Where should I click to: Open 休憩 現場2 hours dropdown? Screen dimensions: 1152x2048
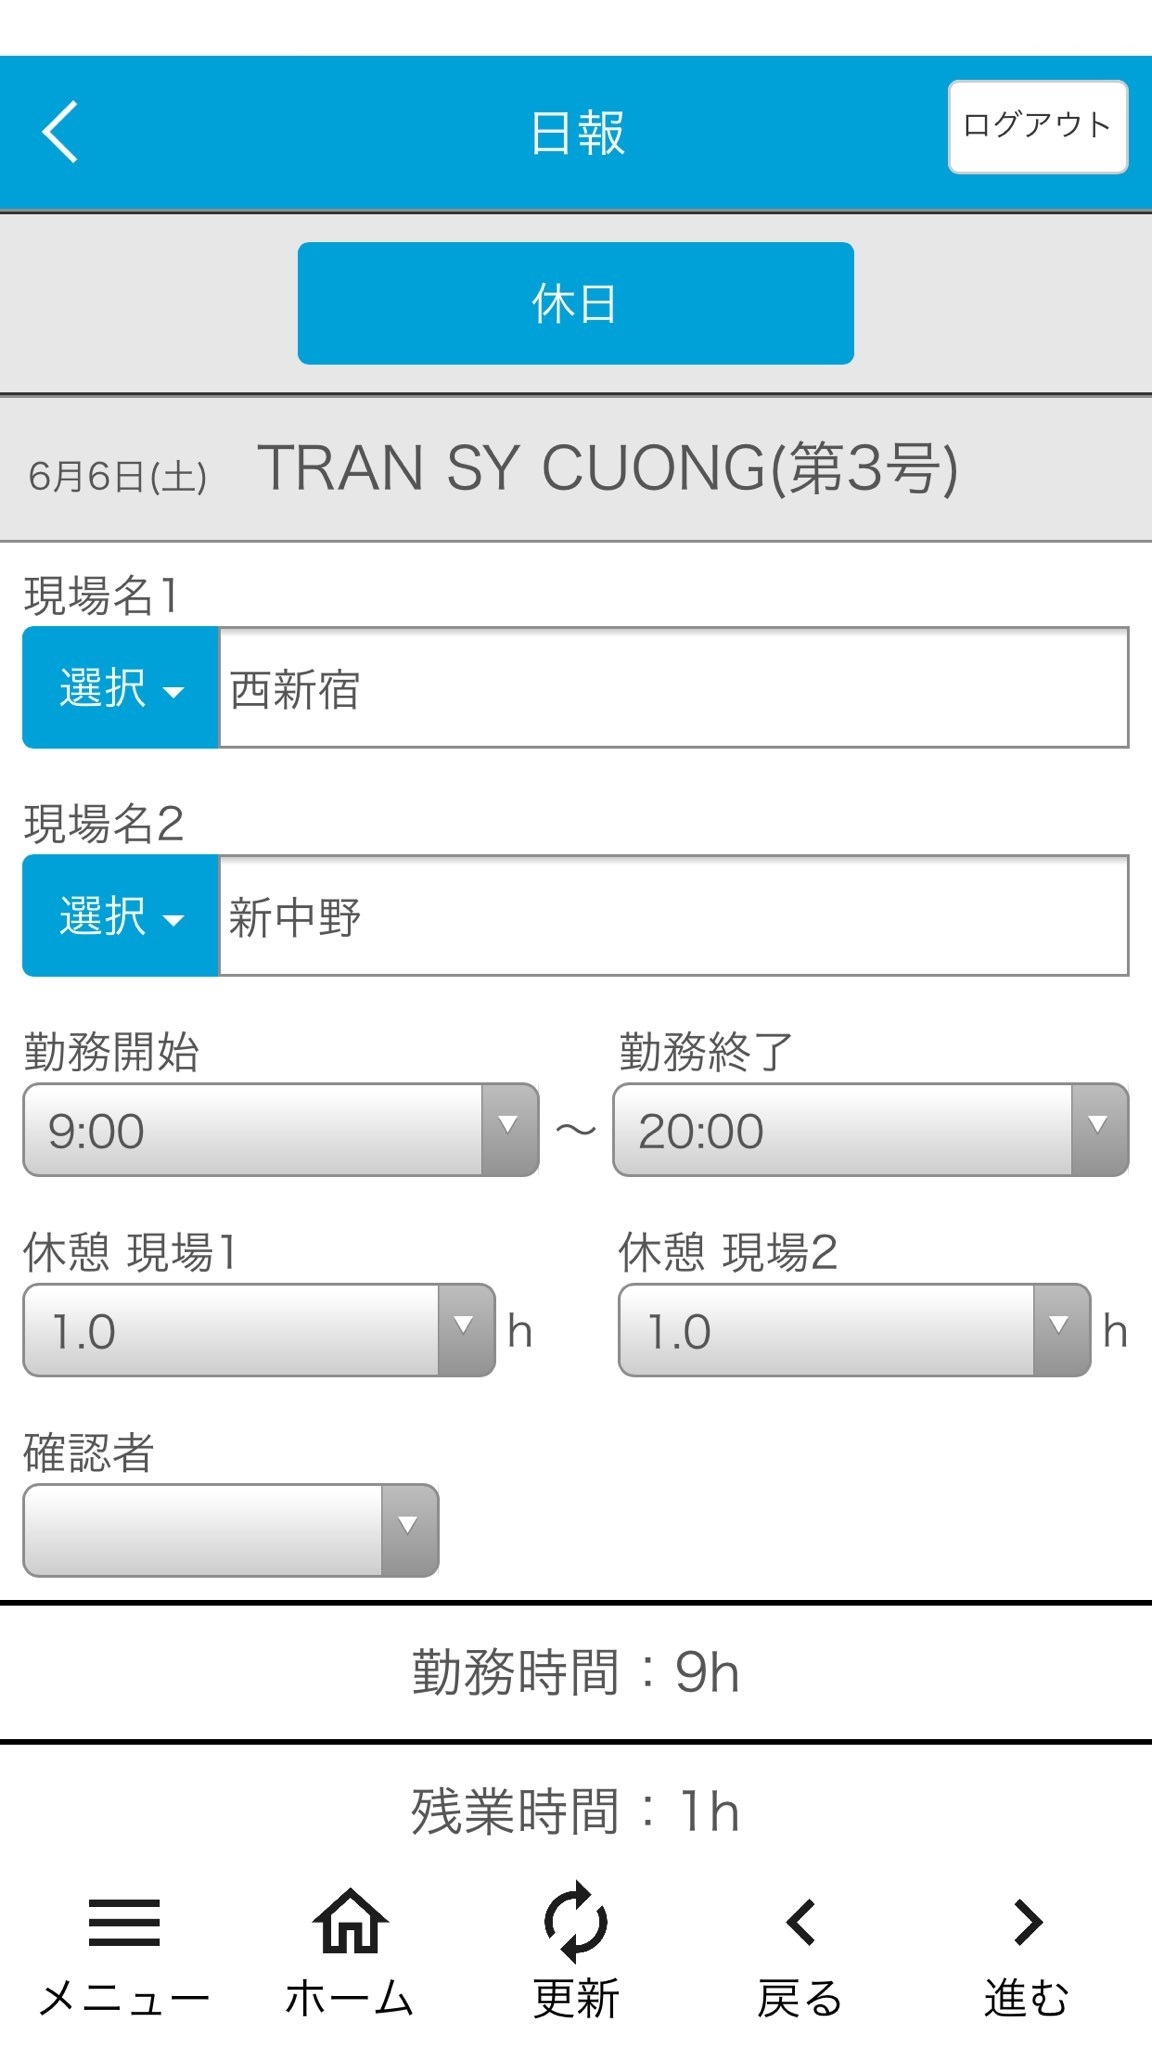click(854, 1330)
